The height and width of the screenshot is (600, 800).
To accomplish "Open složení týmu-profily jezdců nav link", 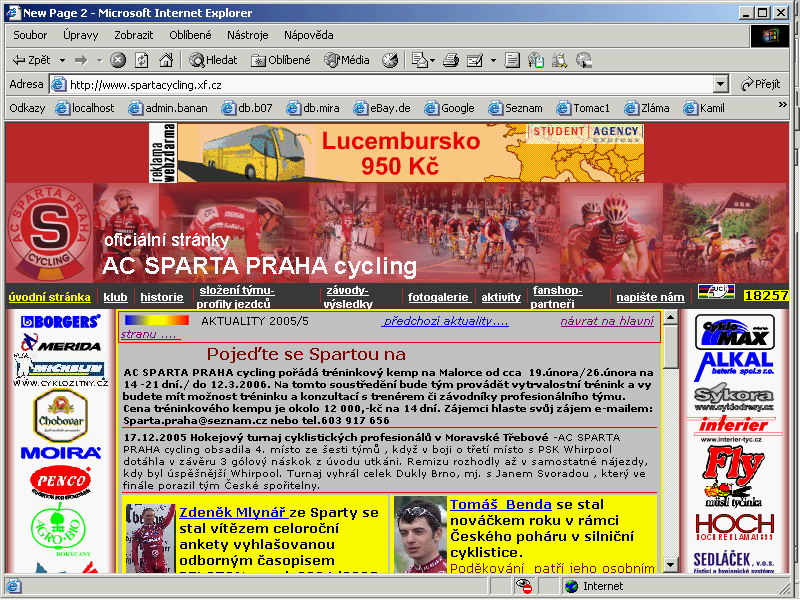I will click(235, 297).
